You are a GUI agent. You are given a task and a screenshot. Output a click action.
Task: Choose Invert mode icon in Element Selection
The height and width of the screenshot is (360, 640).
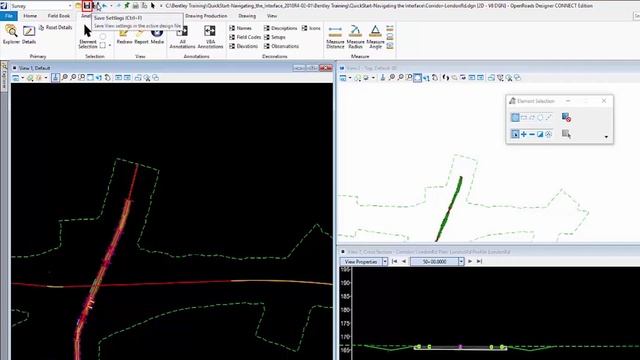pyautogui.click(x=540, y=134)
